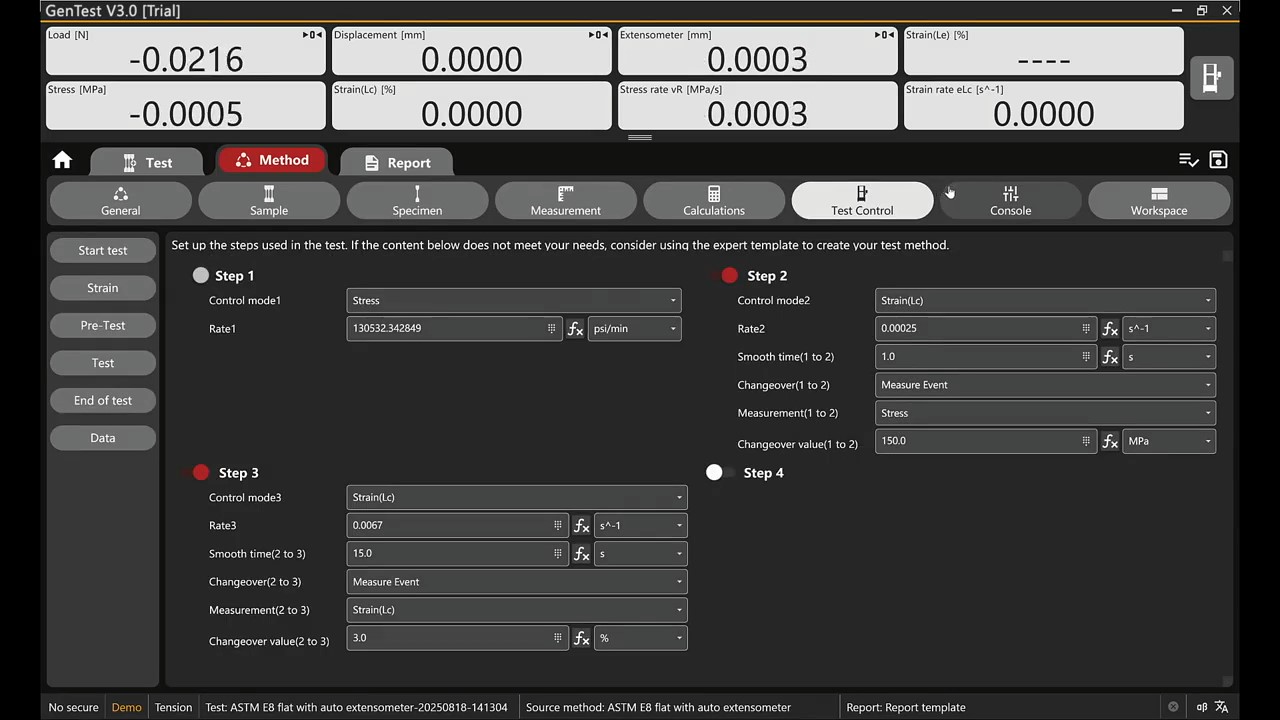Expand the Changeover(2 to 3) Measure Event dropdown
Viewport: 1280px width, 720px height.
click(x=516, y=582)
